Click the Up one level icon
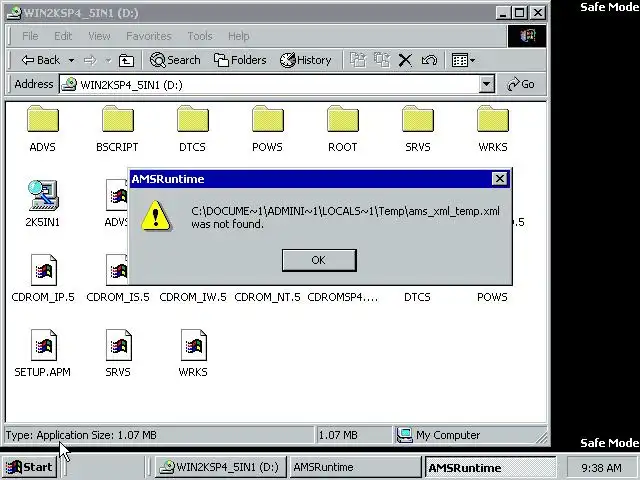The height and width of the screenshot is (480, 640). (126, 60)
